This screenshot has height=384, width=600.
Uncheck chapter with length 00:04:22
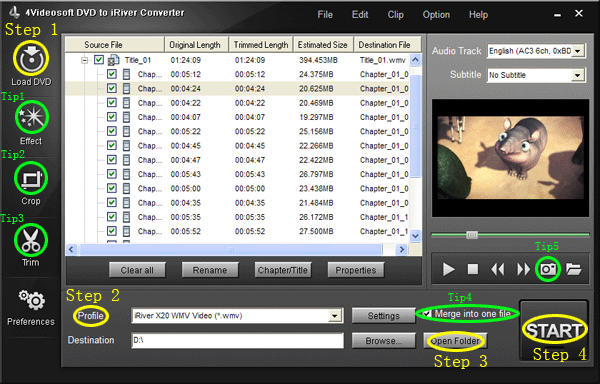pos(112,103)
